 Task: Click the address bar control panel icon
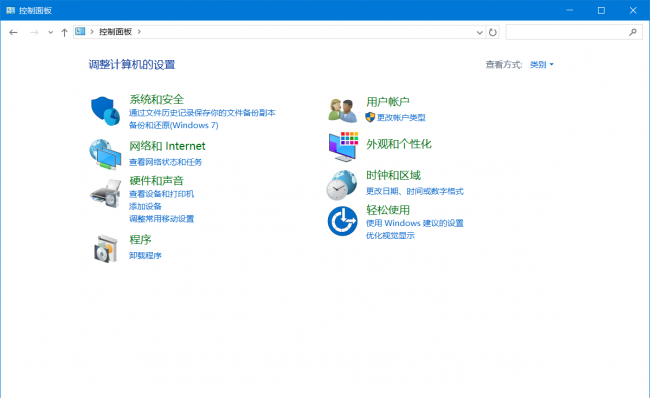point(80,32)
